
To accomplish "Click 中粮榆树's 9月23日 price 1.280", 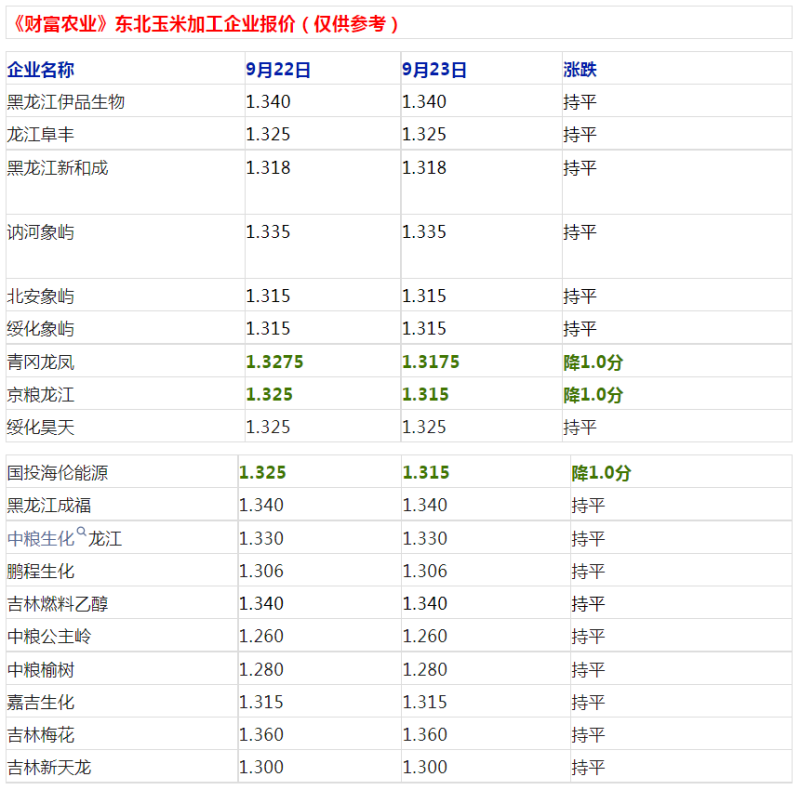I will [x=424, y=670].
